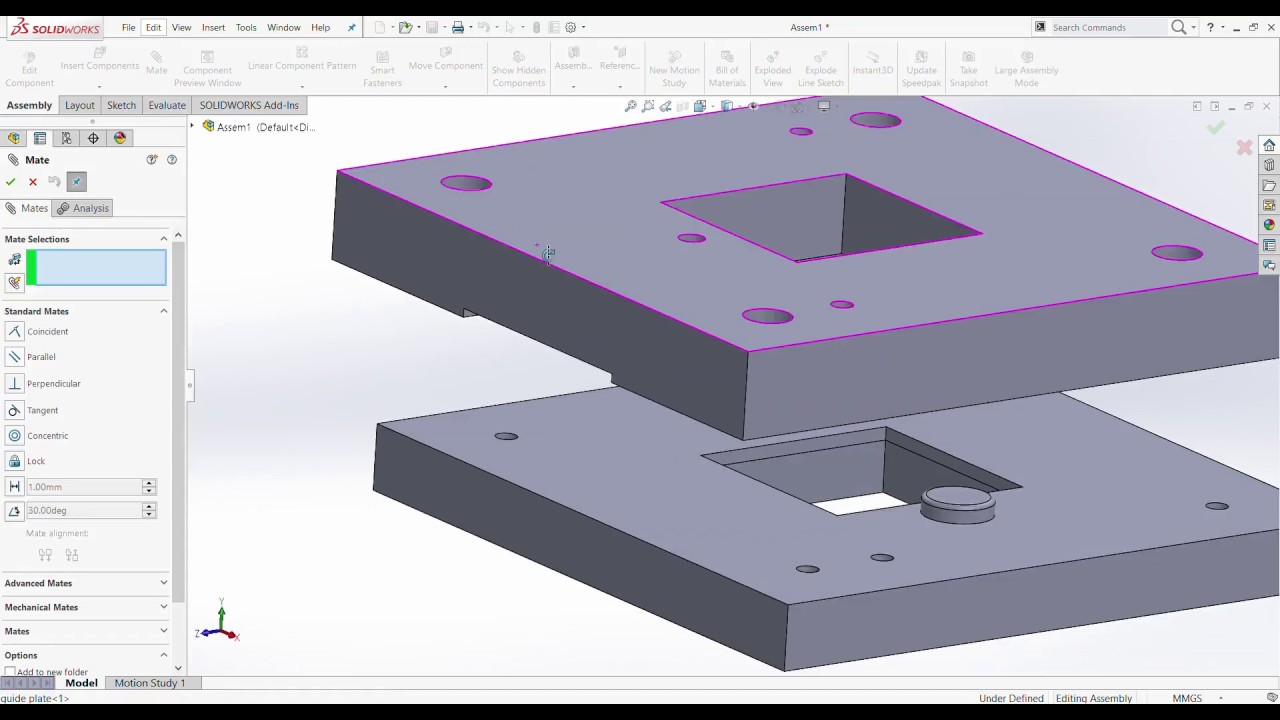Click the Mate help question icon
The width and height of the screenshot is (1280, 720).
click(x=172, y=160)
